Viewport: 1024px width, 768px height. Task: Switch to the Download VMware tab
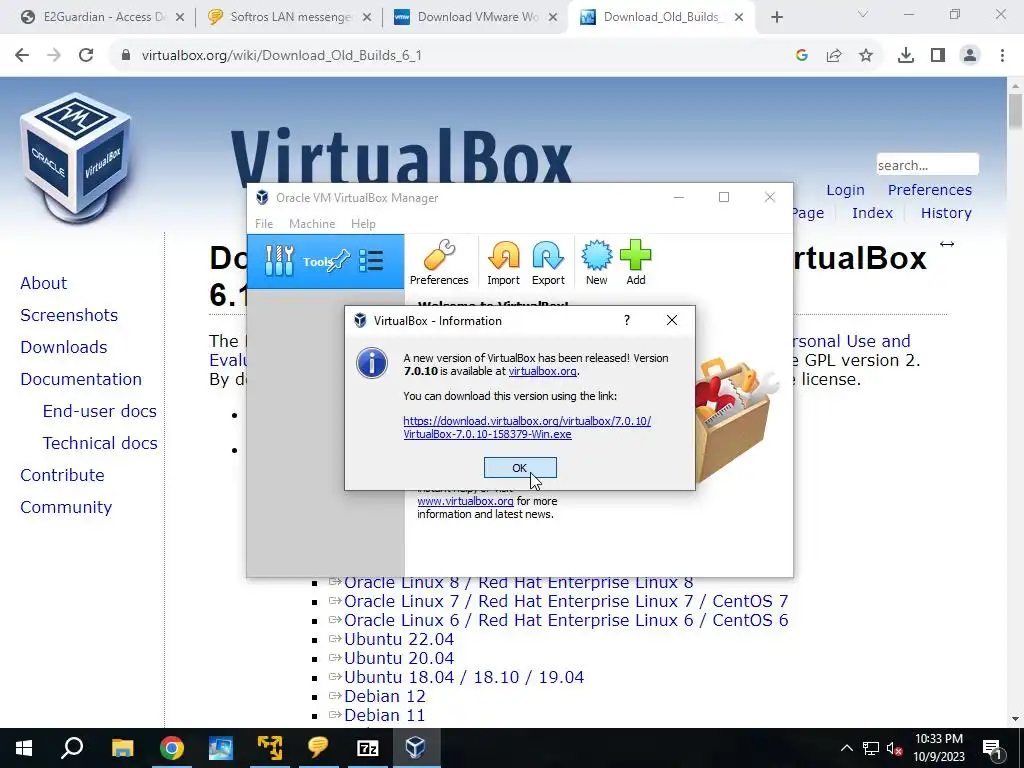tap(475, 17)
